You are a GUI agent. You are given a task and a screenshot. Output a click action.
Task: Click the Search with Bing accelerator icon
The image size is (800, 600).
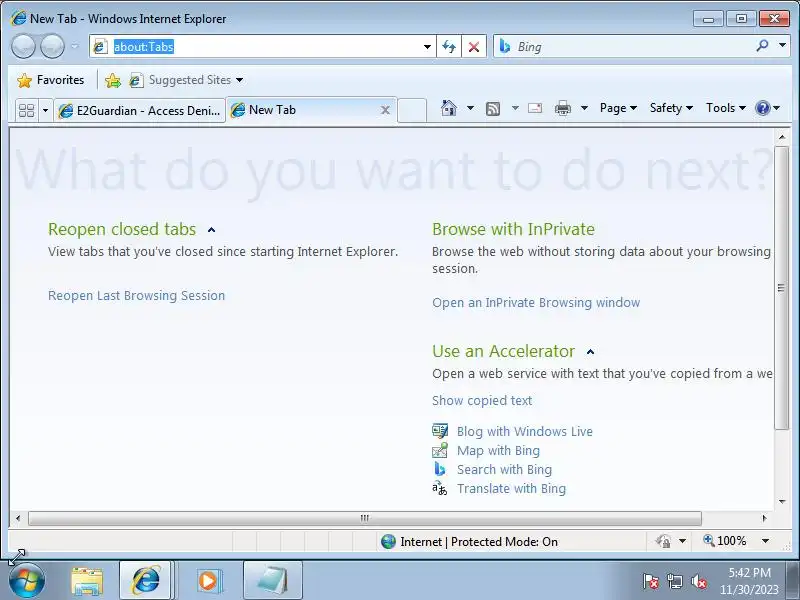pos(440,469)
